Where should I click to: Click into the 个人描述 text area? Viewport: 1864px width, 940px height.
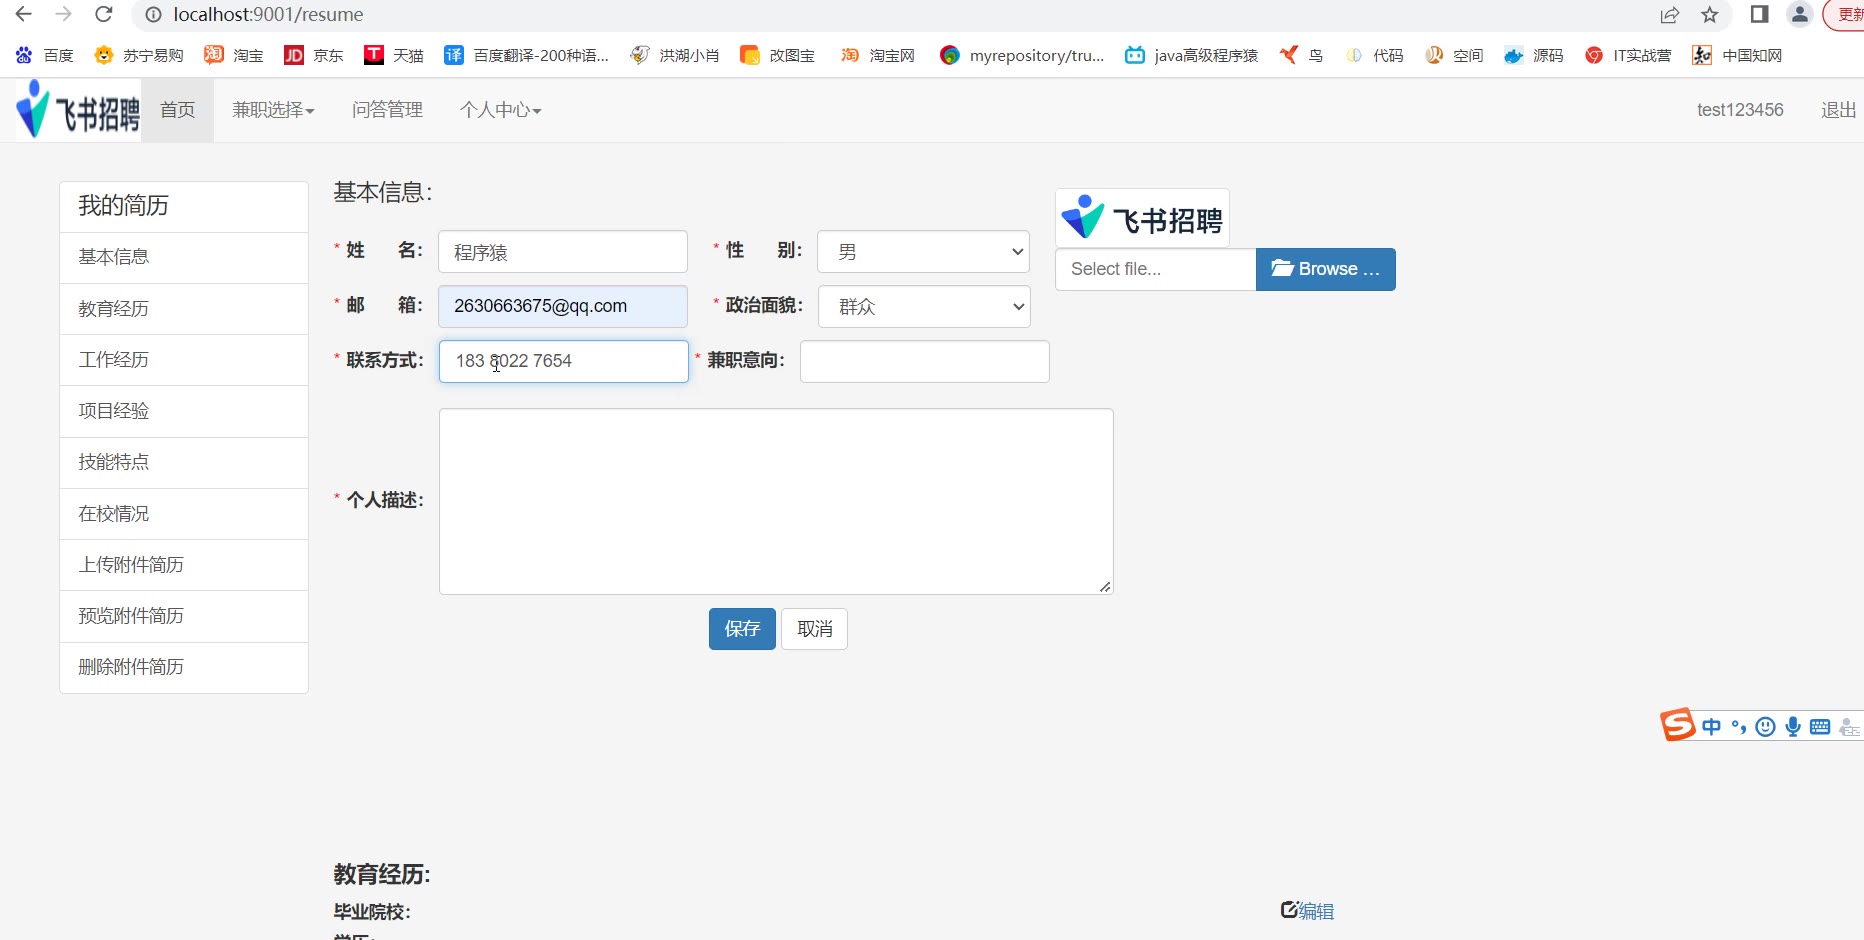click(x=776, y=501)
